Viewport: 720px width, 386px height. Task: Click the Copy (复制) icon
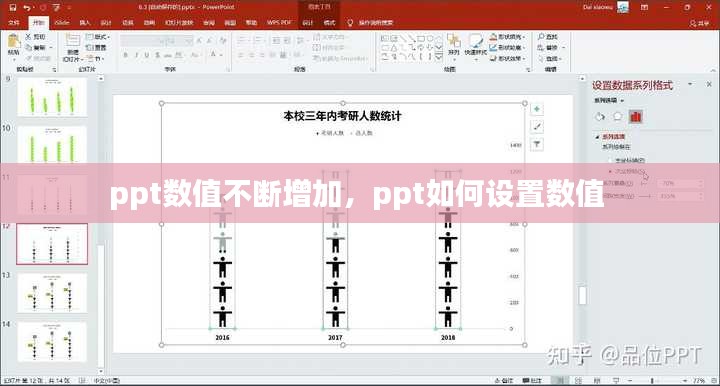[x=28, y=47]
